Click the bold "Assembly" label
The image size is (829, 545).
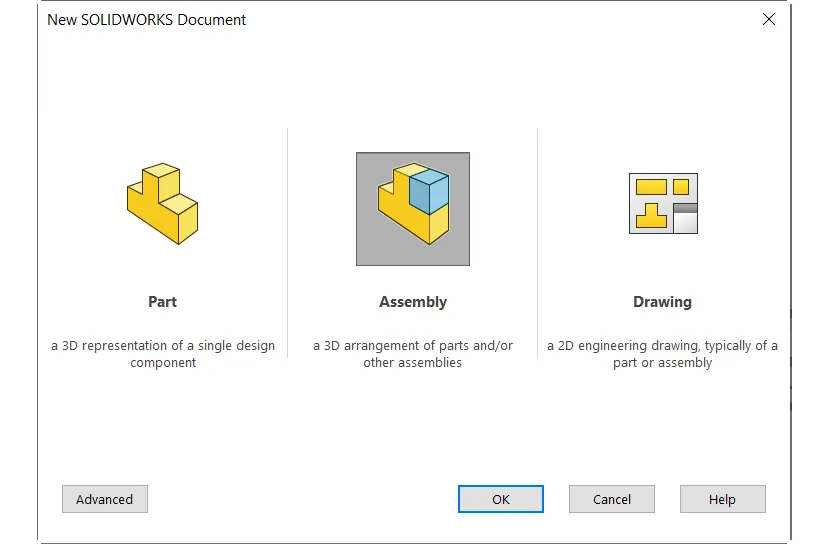tap(413, 302)
